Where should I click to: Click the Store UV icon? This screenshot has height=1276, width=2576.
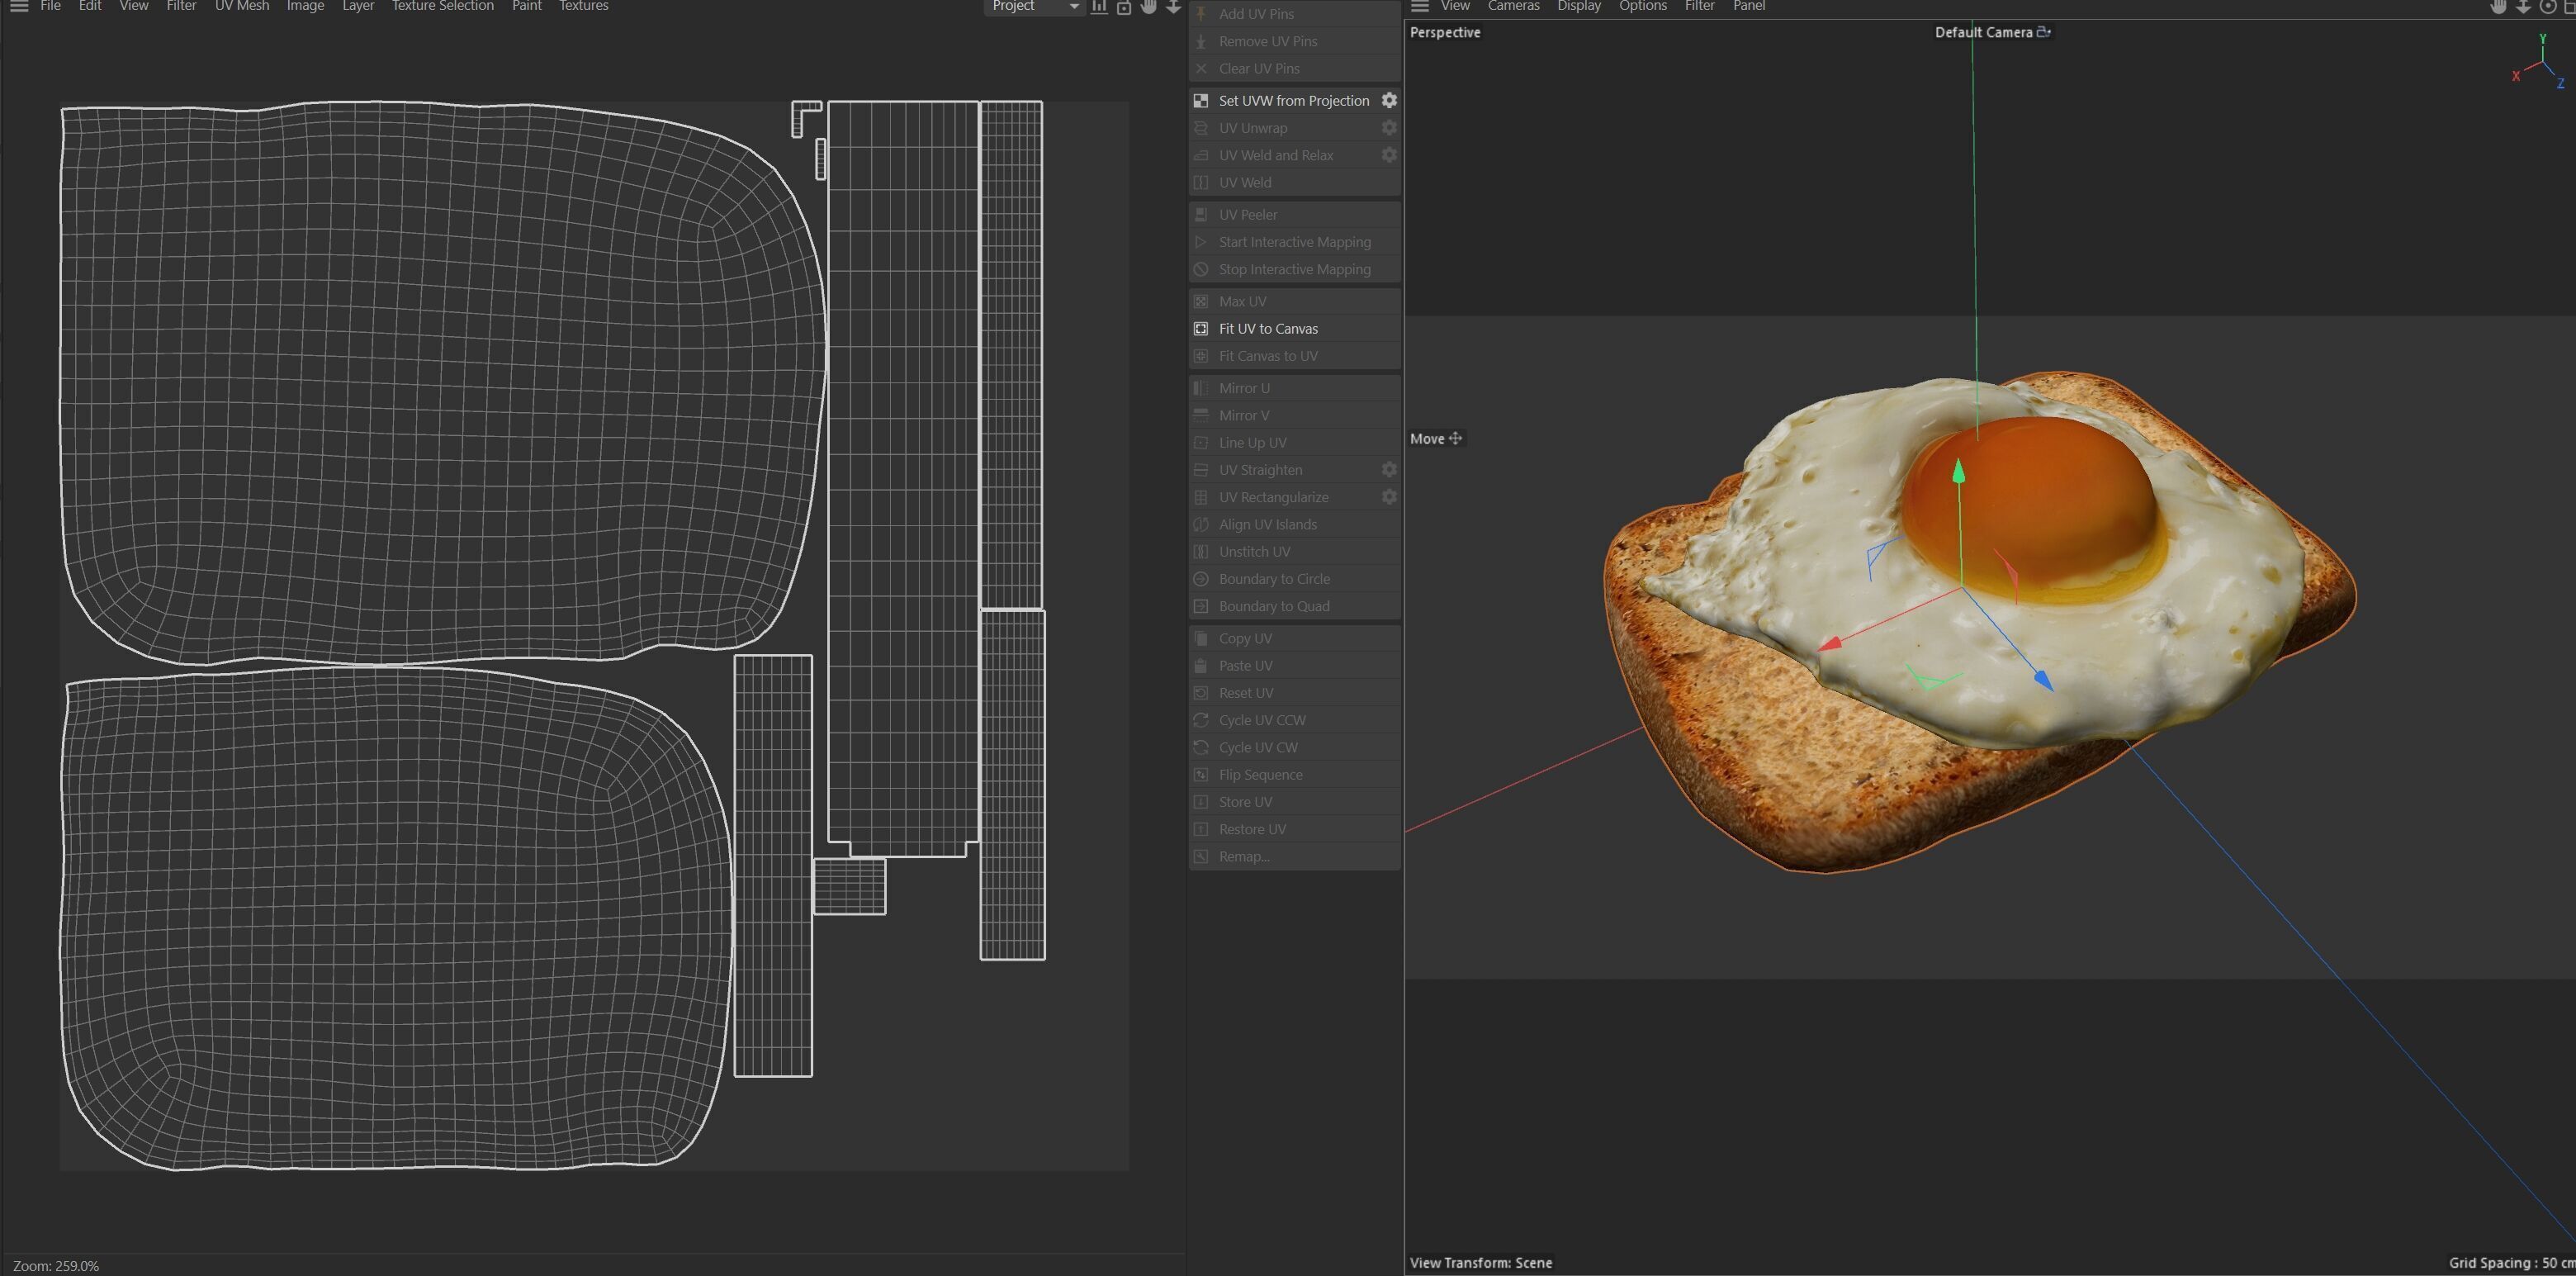point(1201,802)
